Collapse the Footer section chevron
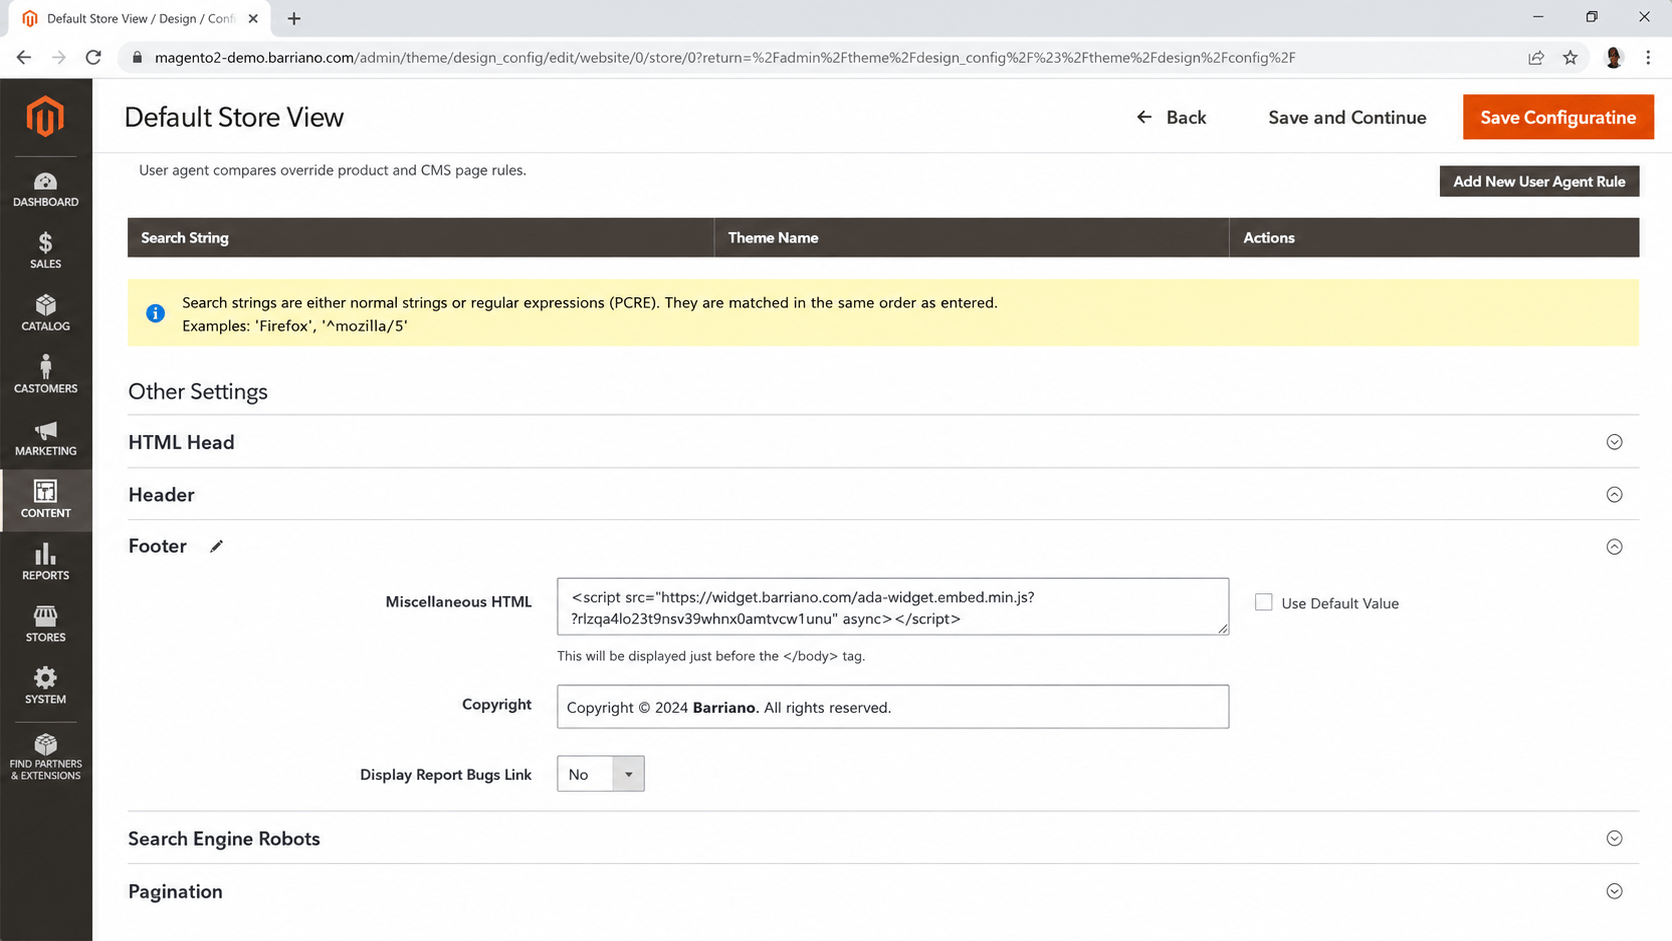 point(1614,547)
